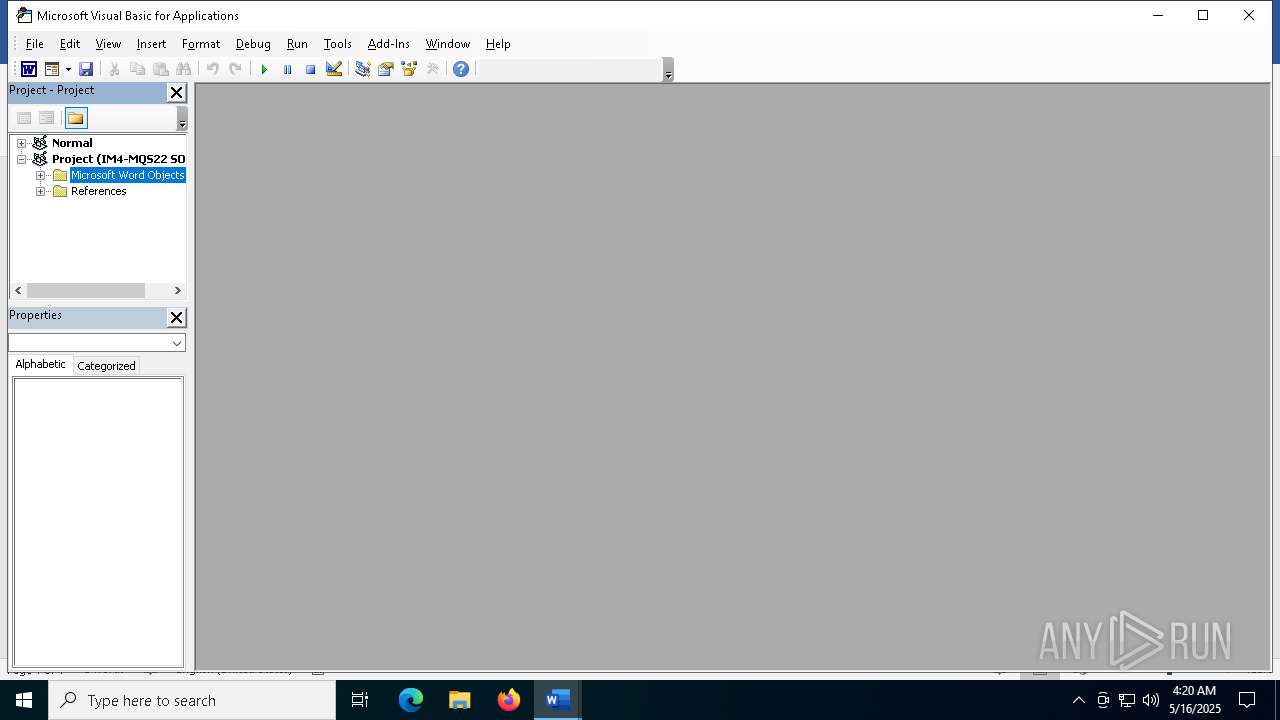
Task: Click the Windows Start button
Action: pyautogui.click(x=24, y=700)
